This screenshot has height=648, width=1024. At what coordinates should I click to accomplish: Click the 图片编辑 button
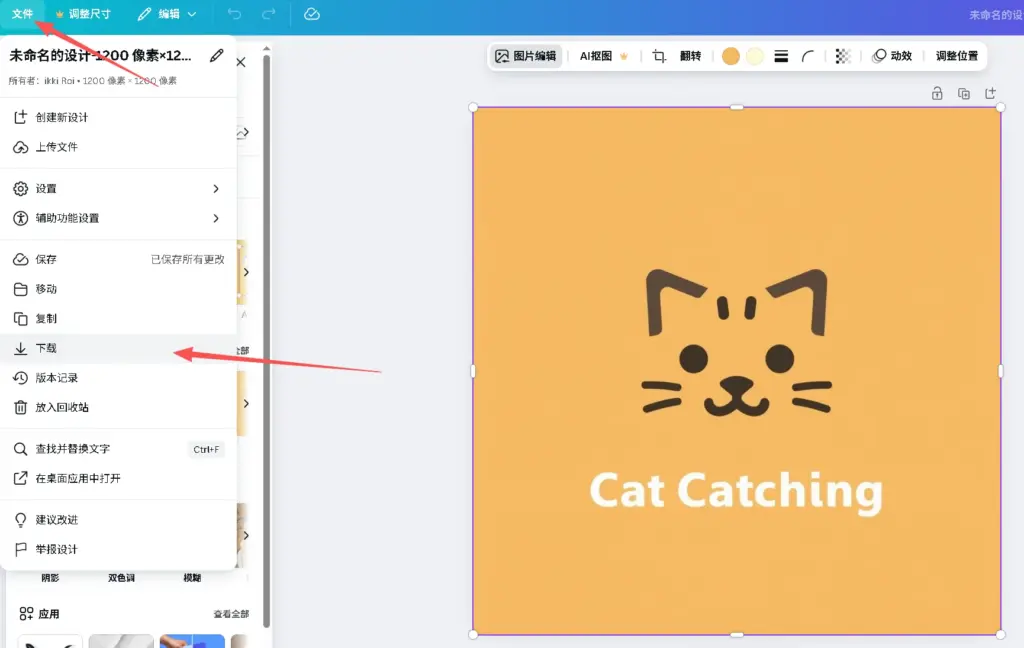coord(526,56)
